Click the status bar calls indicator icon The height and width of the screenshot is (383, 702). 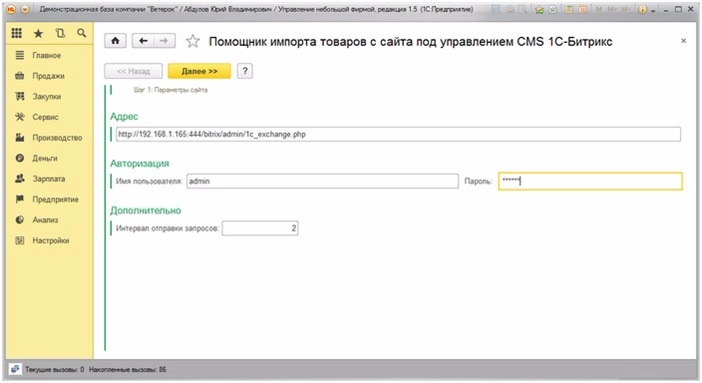[15, 369]
